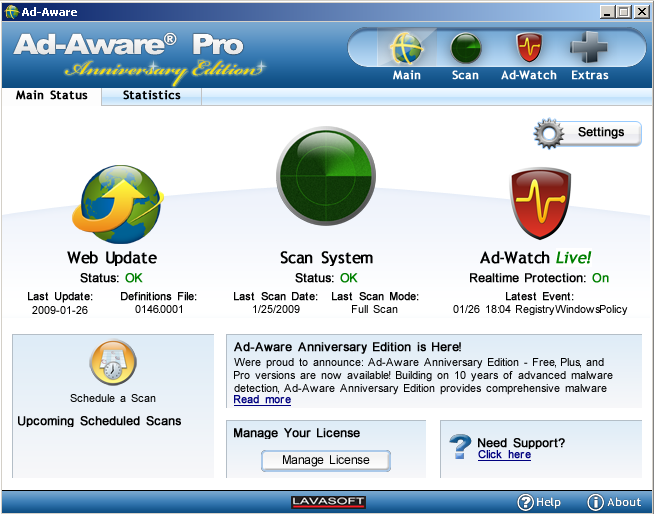Click the Ad-Watch Live! heading
The width and height of the screenshot is (654, 514).
(536, 258)
